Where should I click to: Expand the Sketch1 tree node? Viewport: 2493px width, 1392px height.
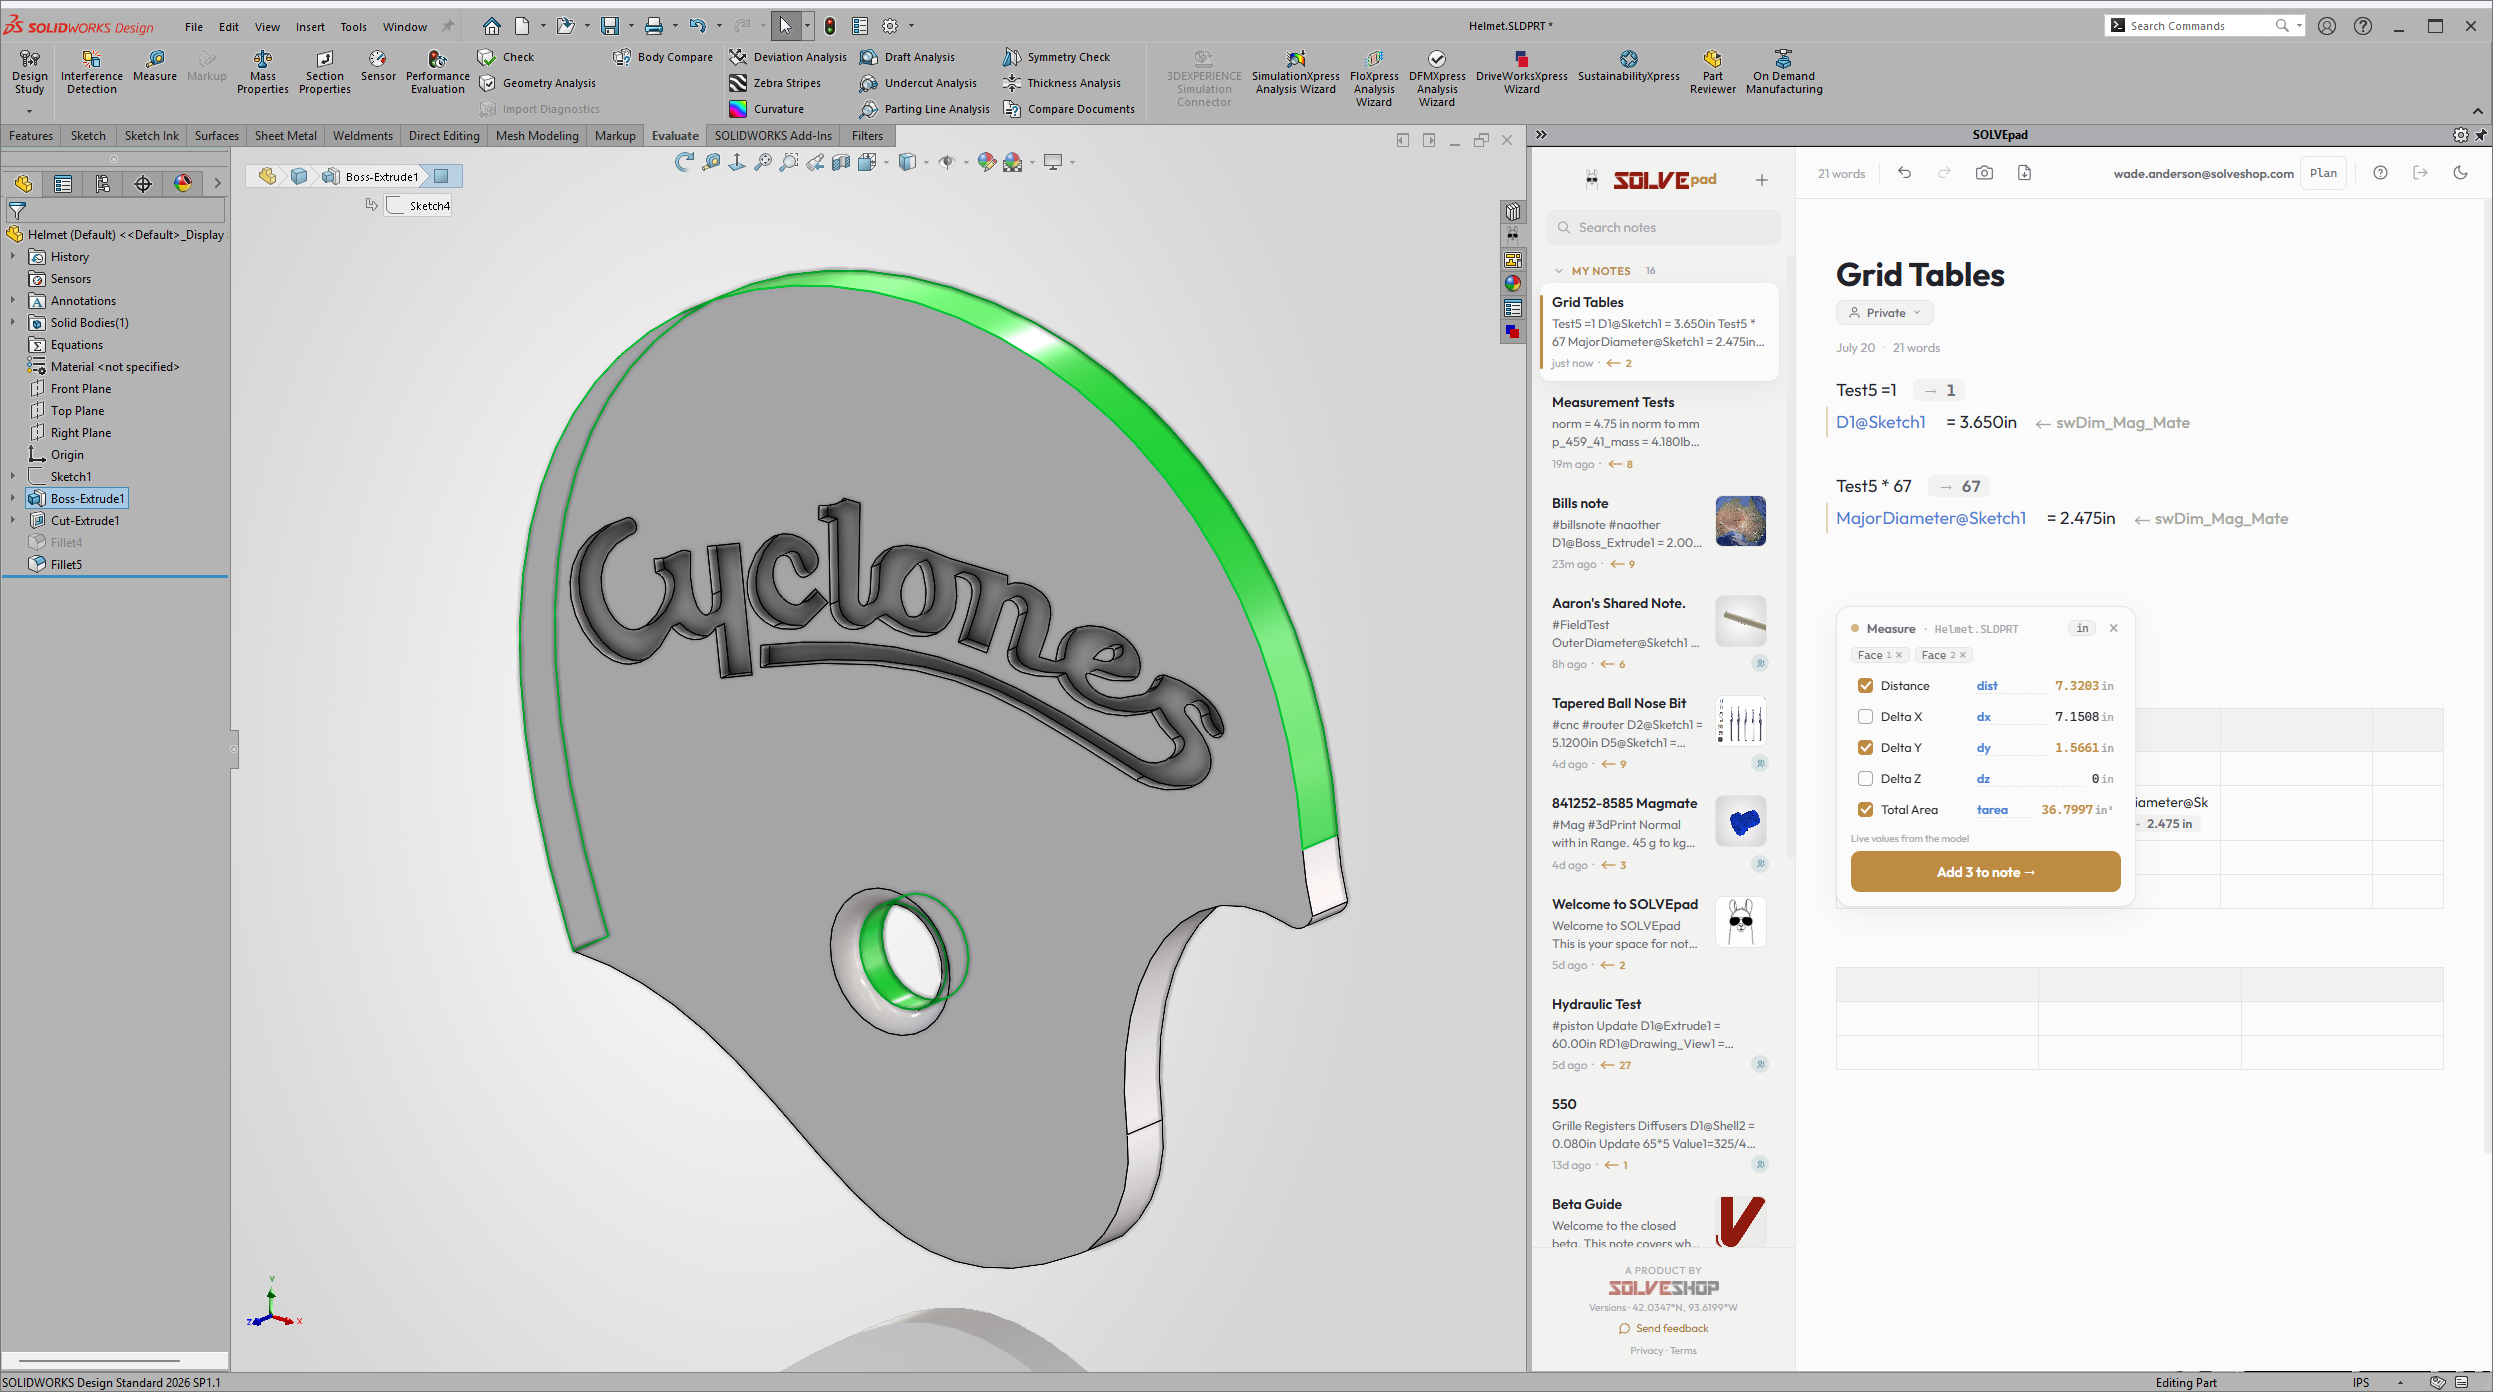click(13, 477)
